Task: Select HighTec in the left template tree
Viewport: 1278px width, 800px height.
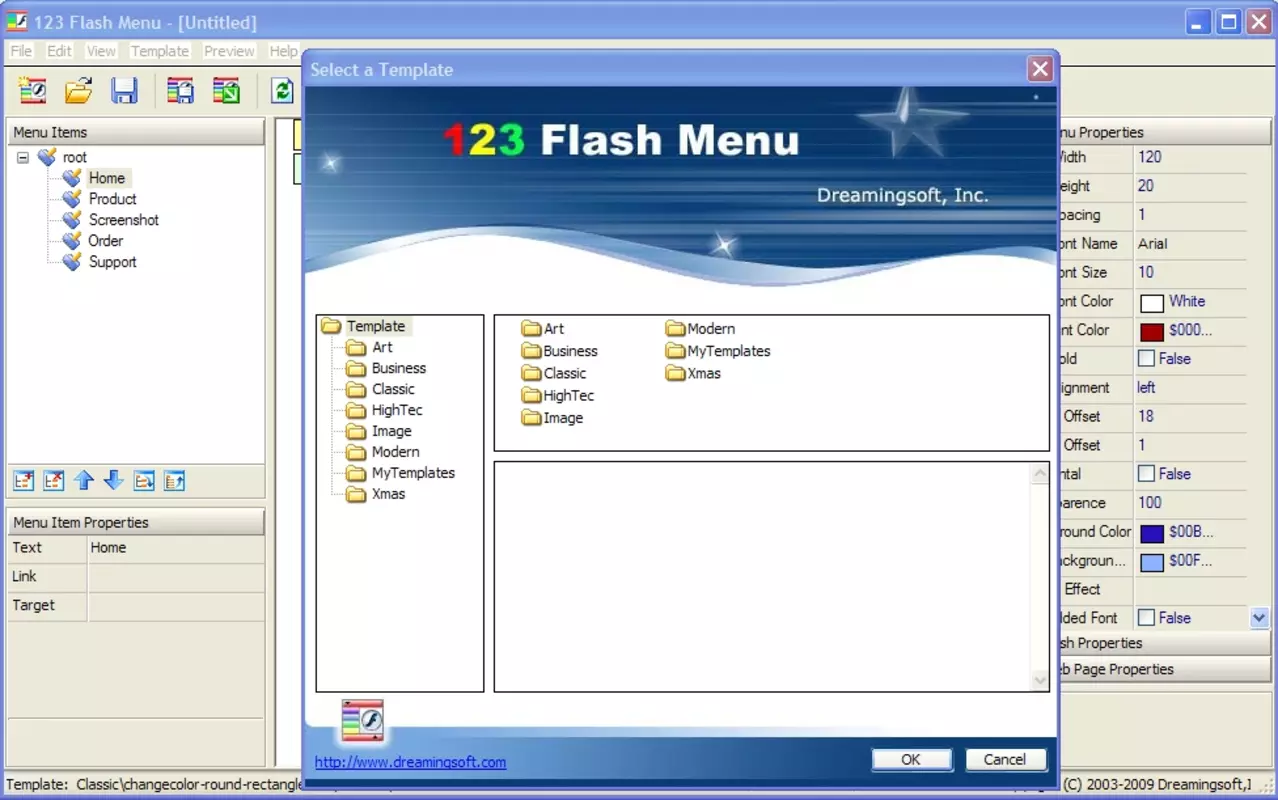Action: point(397,410)
